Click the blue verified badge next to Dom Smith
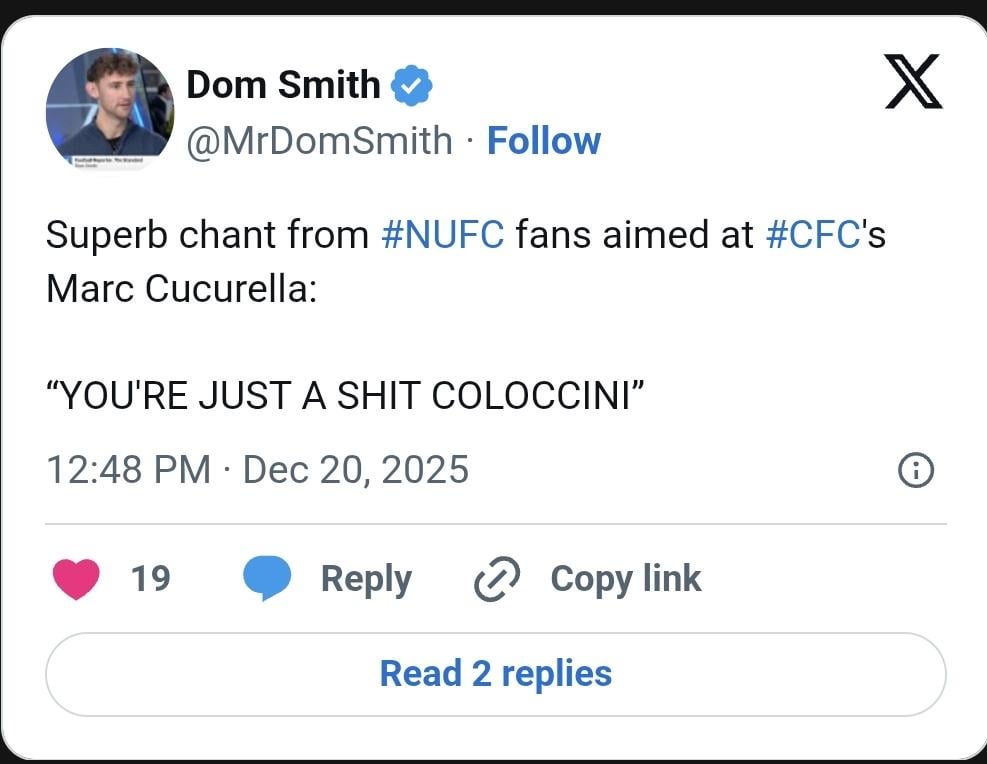The height and width of the screenshot is (764, 987). [411, 84]
